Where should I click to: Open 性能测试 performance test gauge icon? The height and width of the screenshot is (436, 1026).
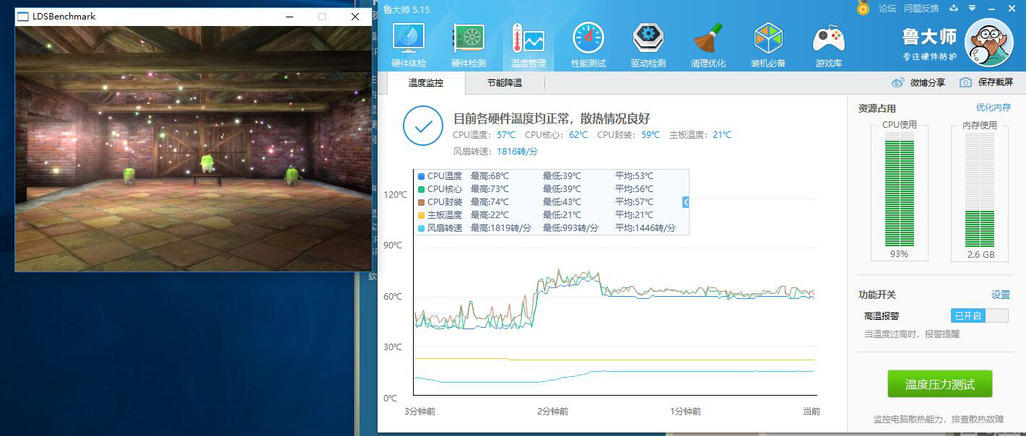588,46
